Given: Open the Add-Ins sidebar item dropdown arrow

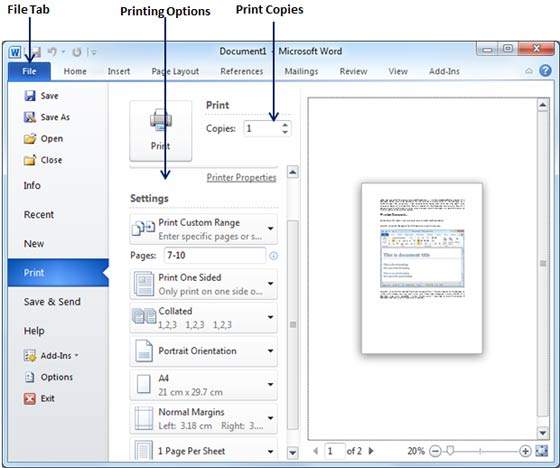Looking at the screenshot, I should (76, 356).
